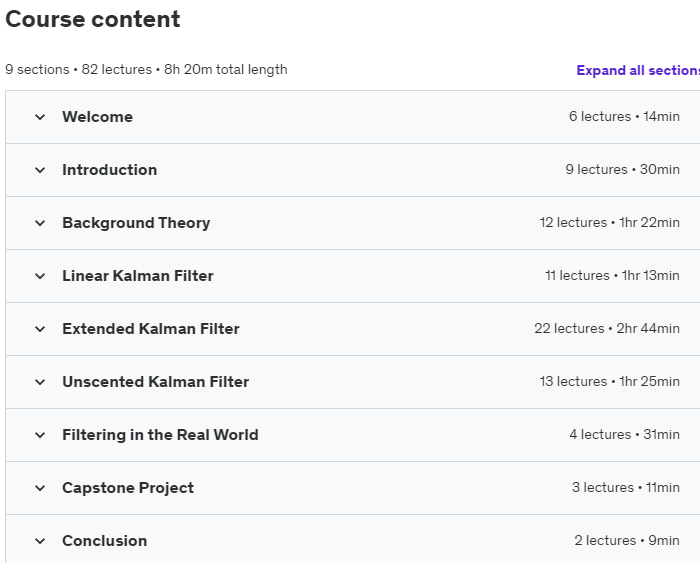This screenshot has width=700, height=563.
Task: Expand the Unscented Kalman Filter chevron
Action: [40, 382]
